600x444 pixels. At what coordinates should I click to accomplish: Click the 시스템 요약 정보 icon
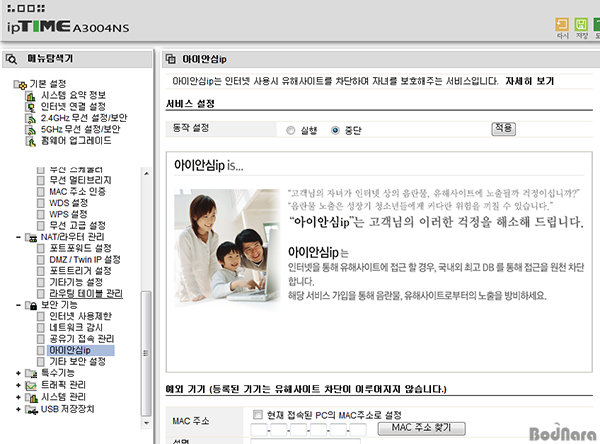click(30, 96)
